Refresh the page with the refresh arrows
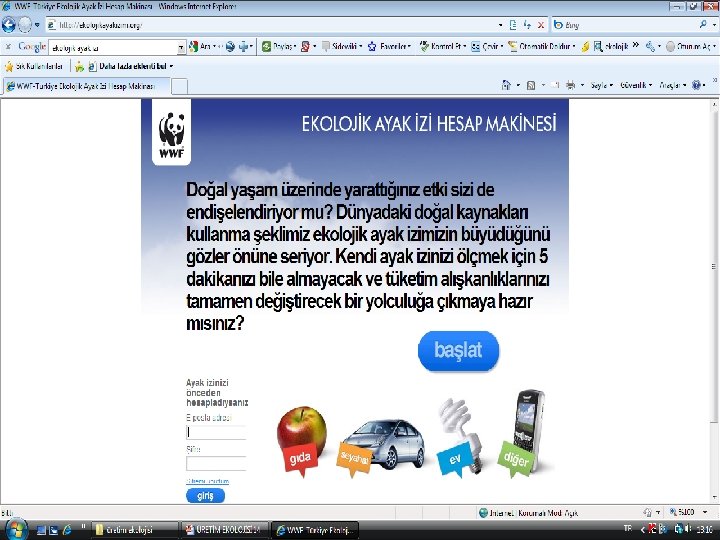Image resolution: width=720 pixels, height=540 pixels. pos(527,25)
